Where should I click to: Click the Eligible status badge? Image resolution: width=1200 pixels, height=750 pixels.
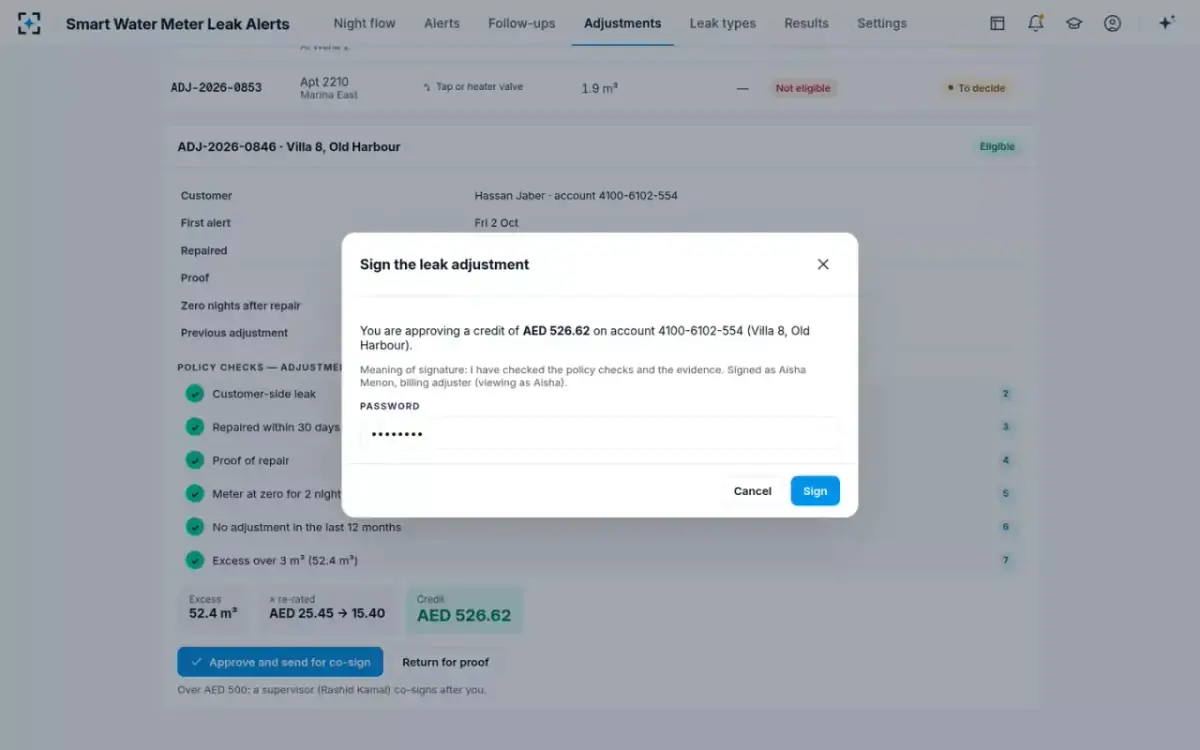[x=997, y=147]
